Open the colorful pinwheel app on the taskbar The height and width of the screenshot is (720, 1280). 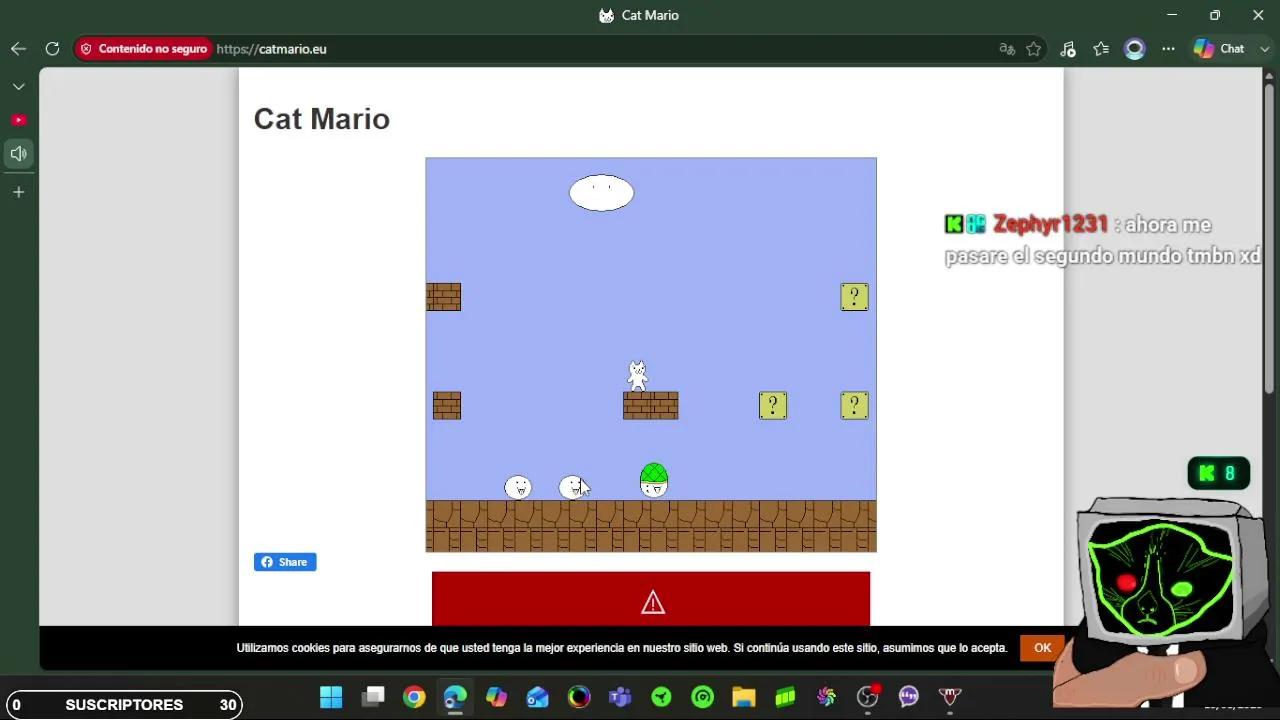click(x=826, y=697)
